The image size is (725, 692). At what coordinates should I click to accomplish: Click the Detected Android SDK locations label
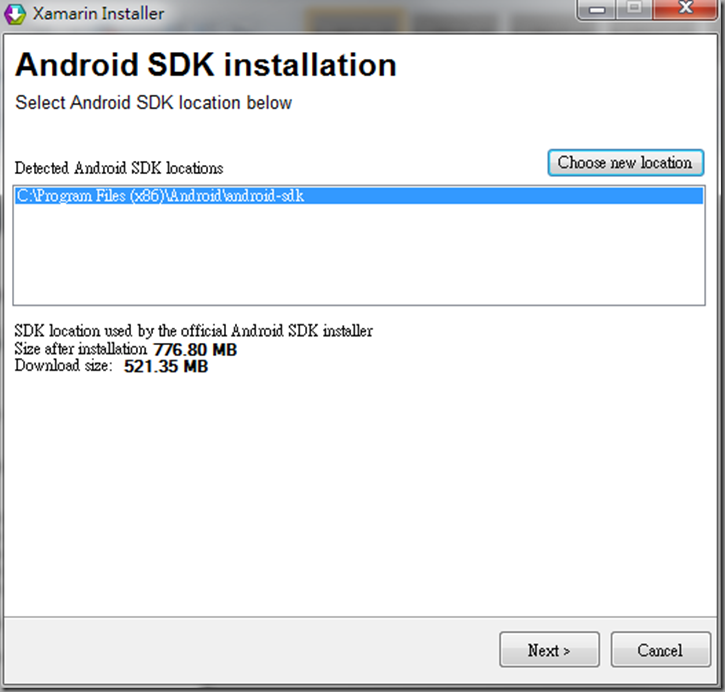(x=119, y=168)
